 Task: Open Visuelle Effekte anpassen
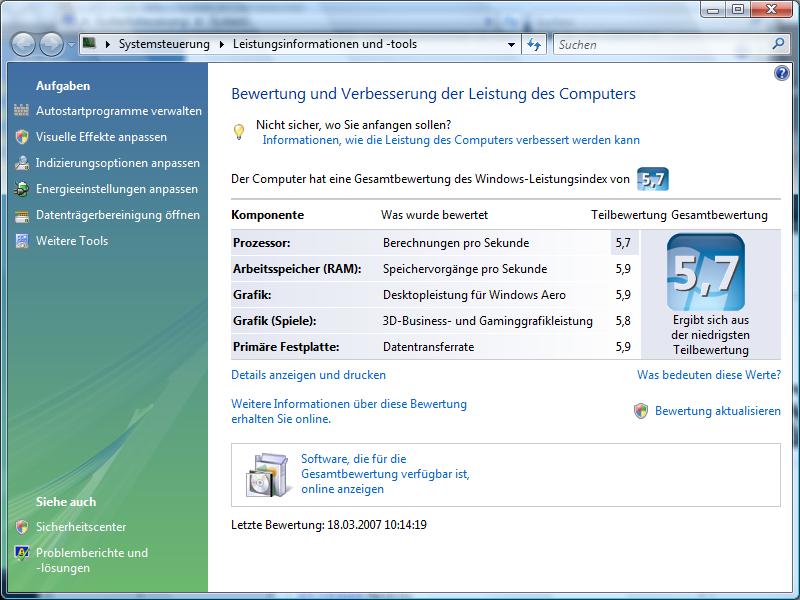pos(101,137)
